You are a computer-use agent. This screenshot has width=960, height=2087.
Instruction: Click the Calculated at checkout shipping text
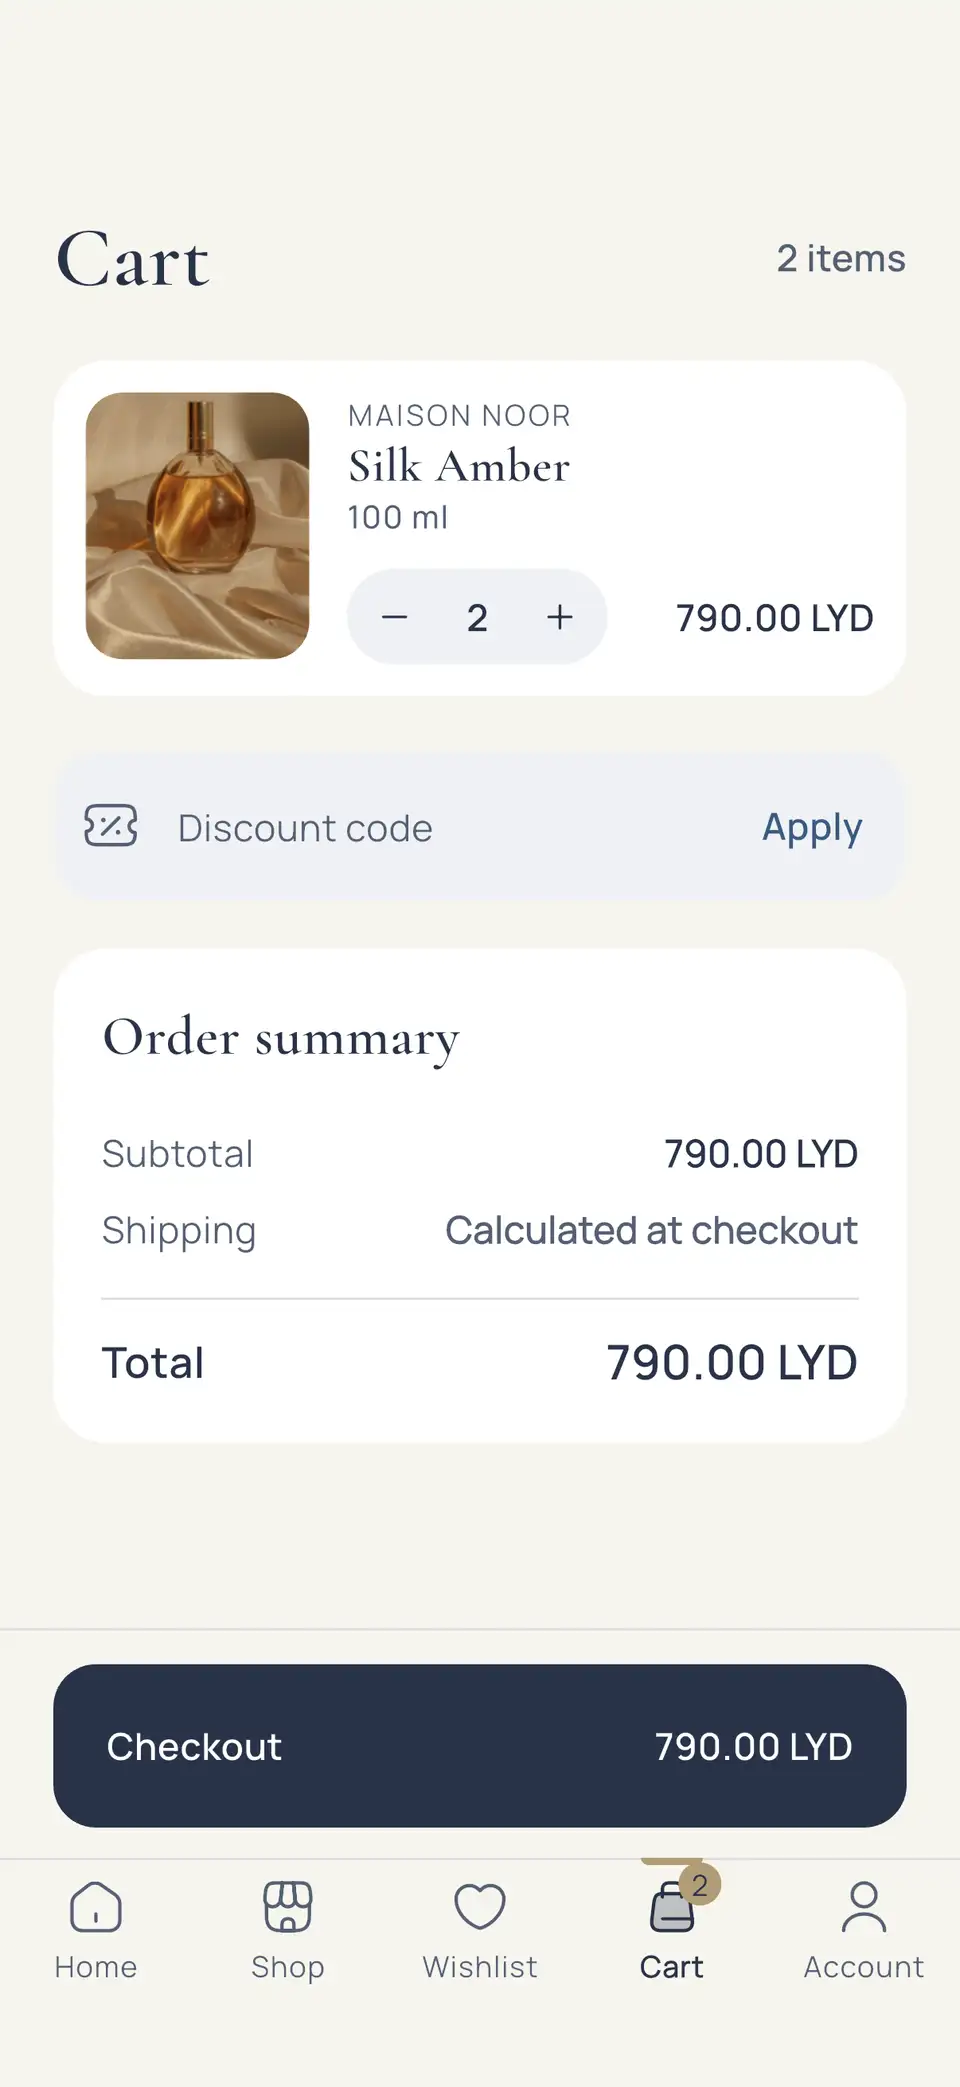point(651,1230)
